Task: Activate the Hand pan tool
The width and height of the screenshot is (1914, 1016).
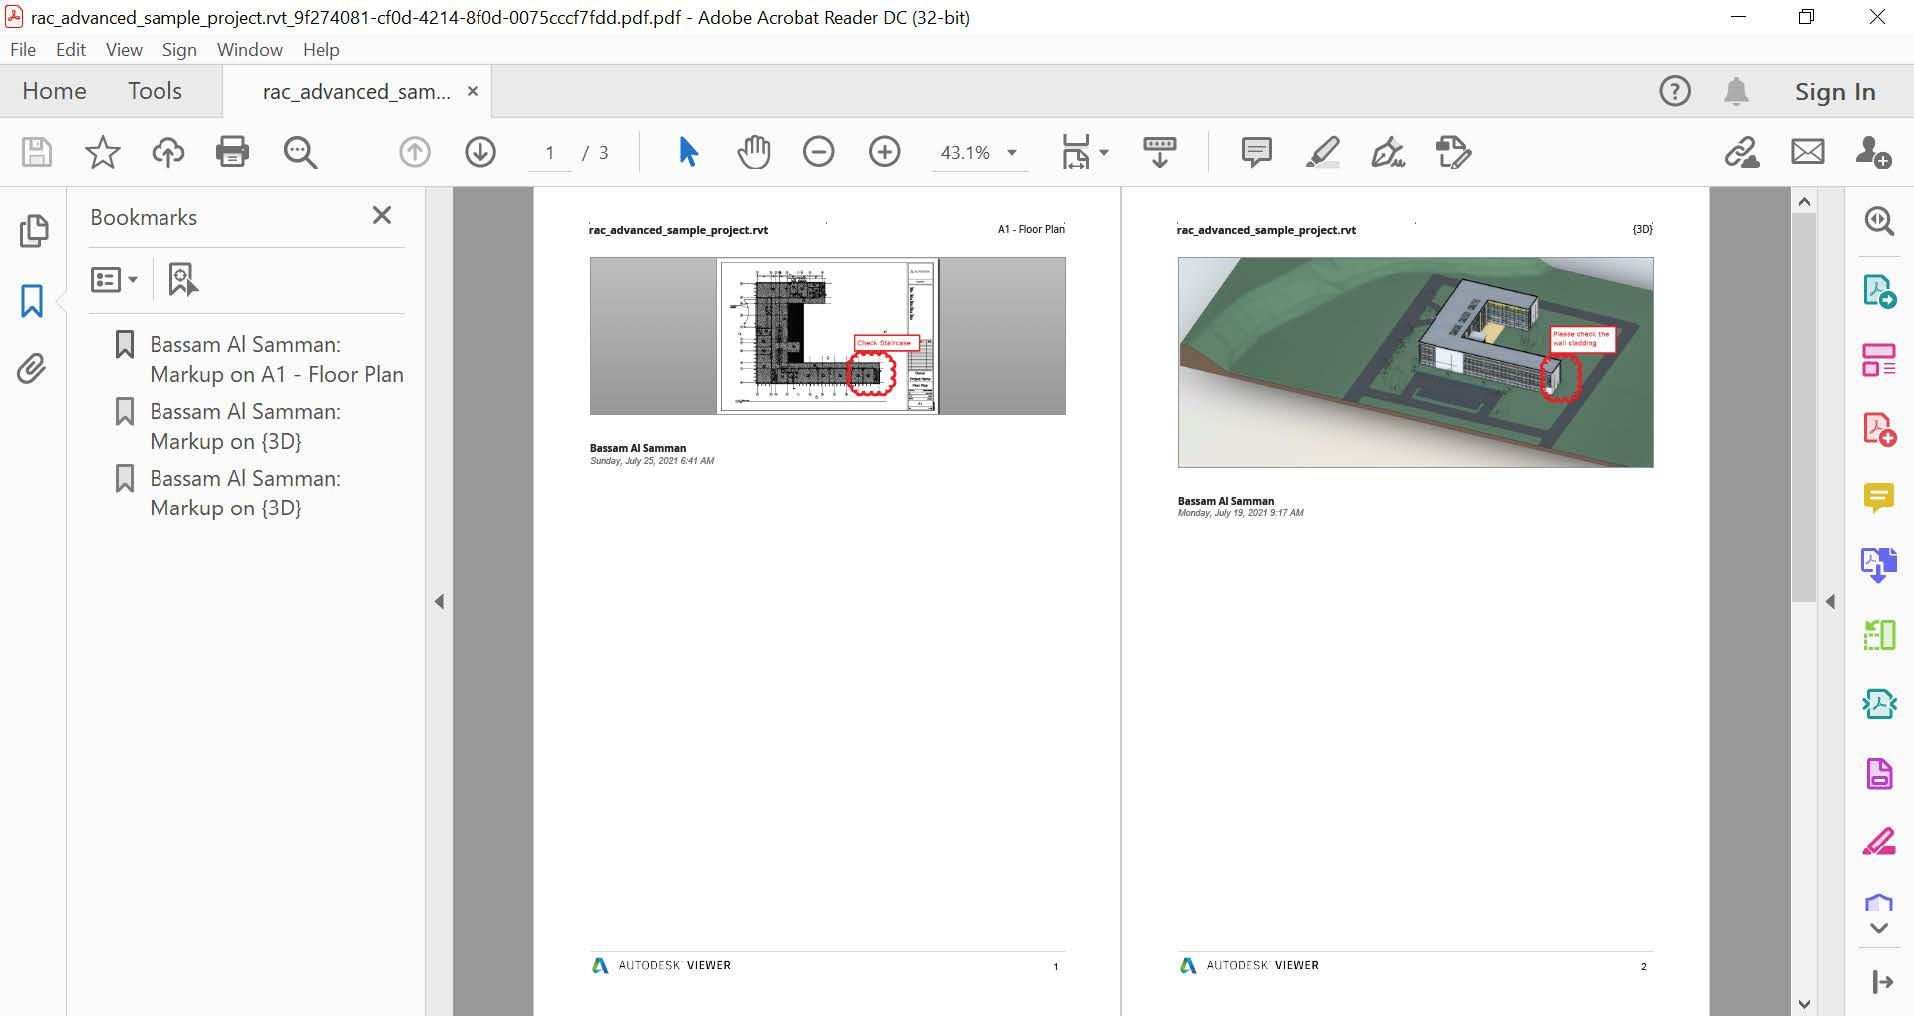Action: click(754, 152)
